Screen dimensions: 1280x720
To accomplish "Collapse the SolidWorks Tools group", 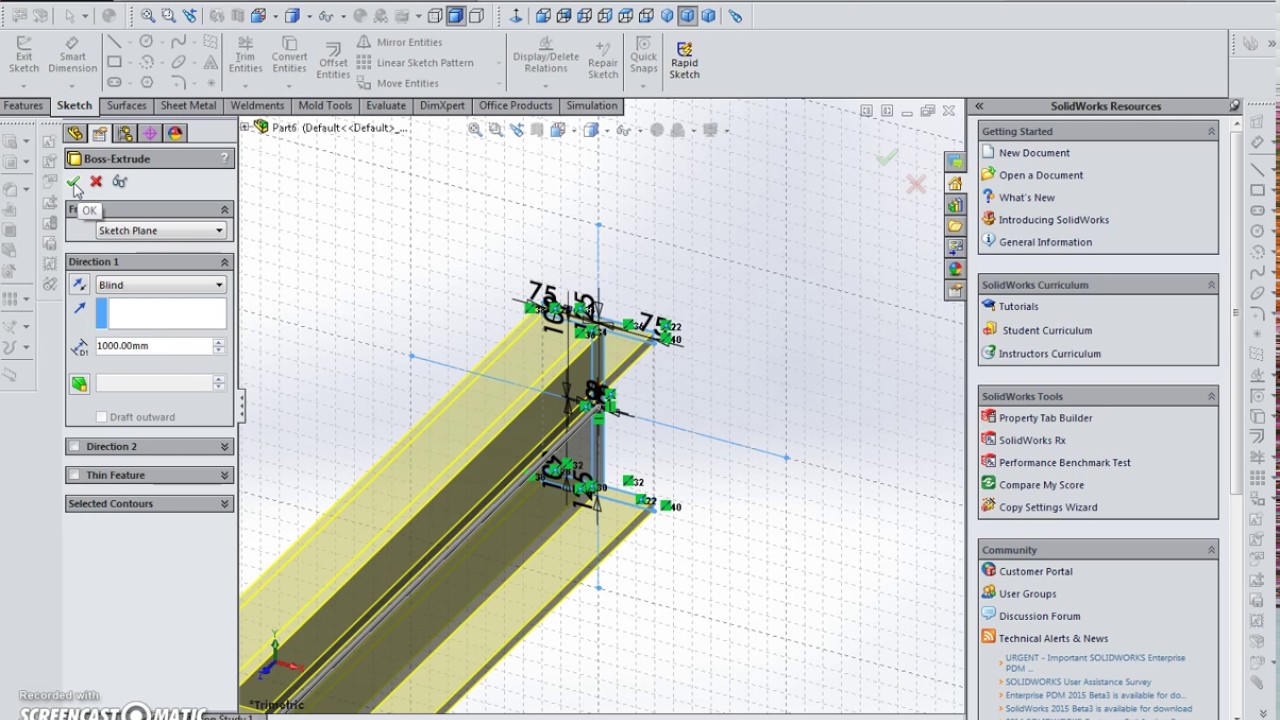I will [1211, 396].
